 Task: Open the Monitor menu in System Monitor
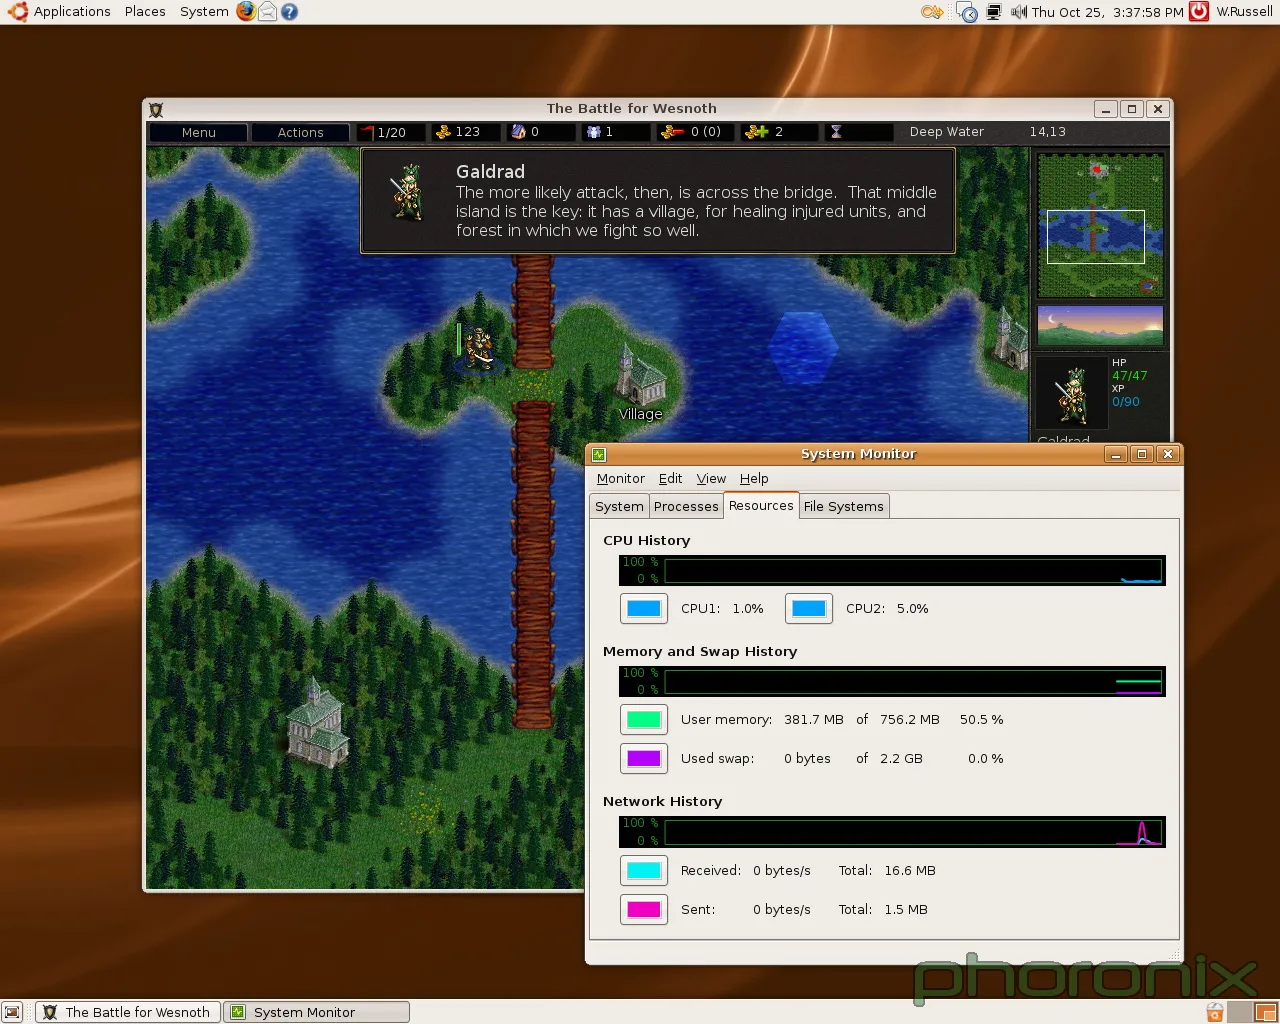coord(621,479)
